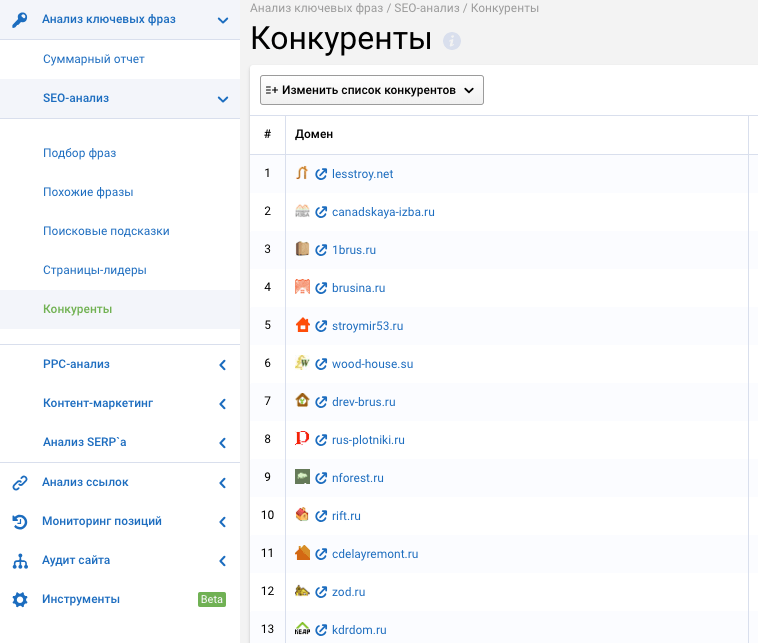The height and width of the screenshot is (643, 758).
Task: Open external link icon for stroymir53.ru
Action: point(321,326)
